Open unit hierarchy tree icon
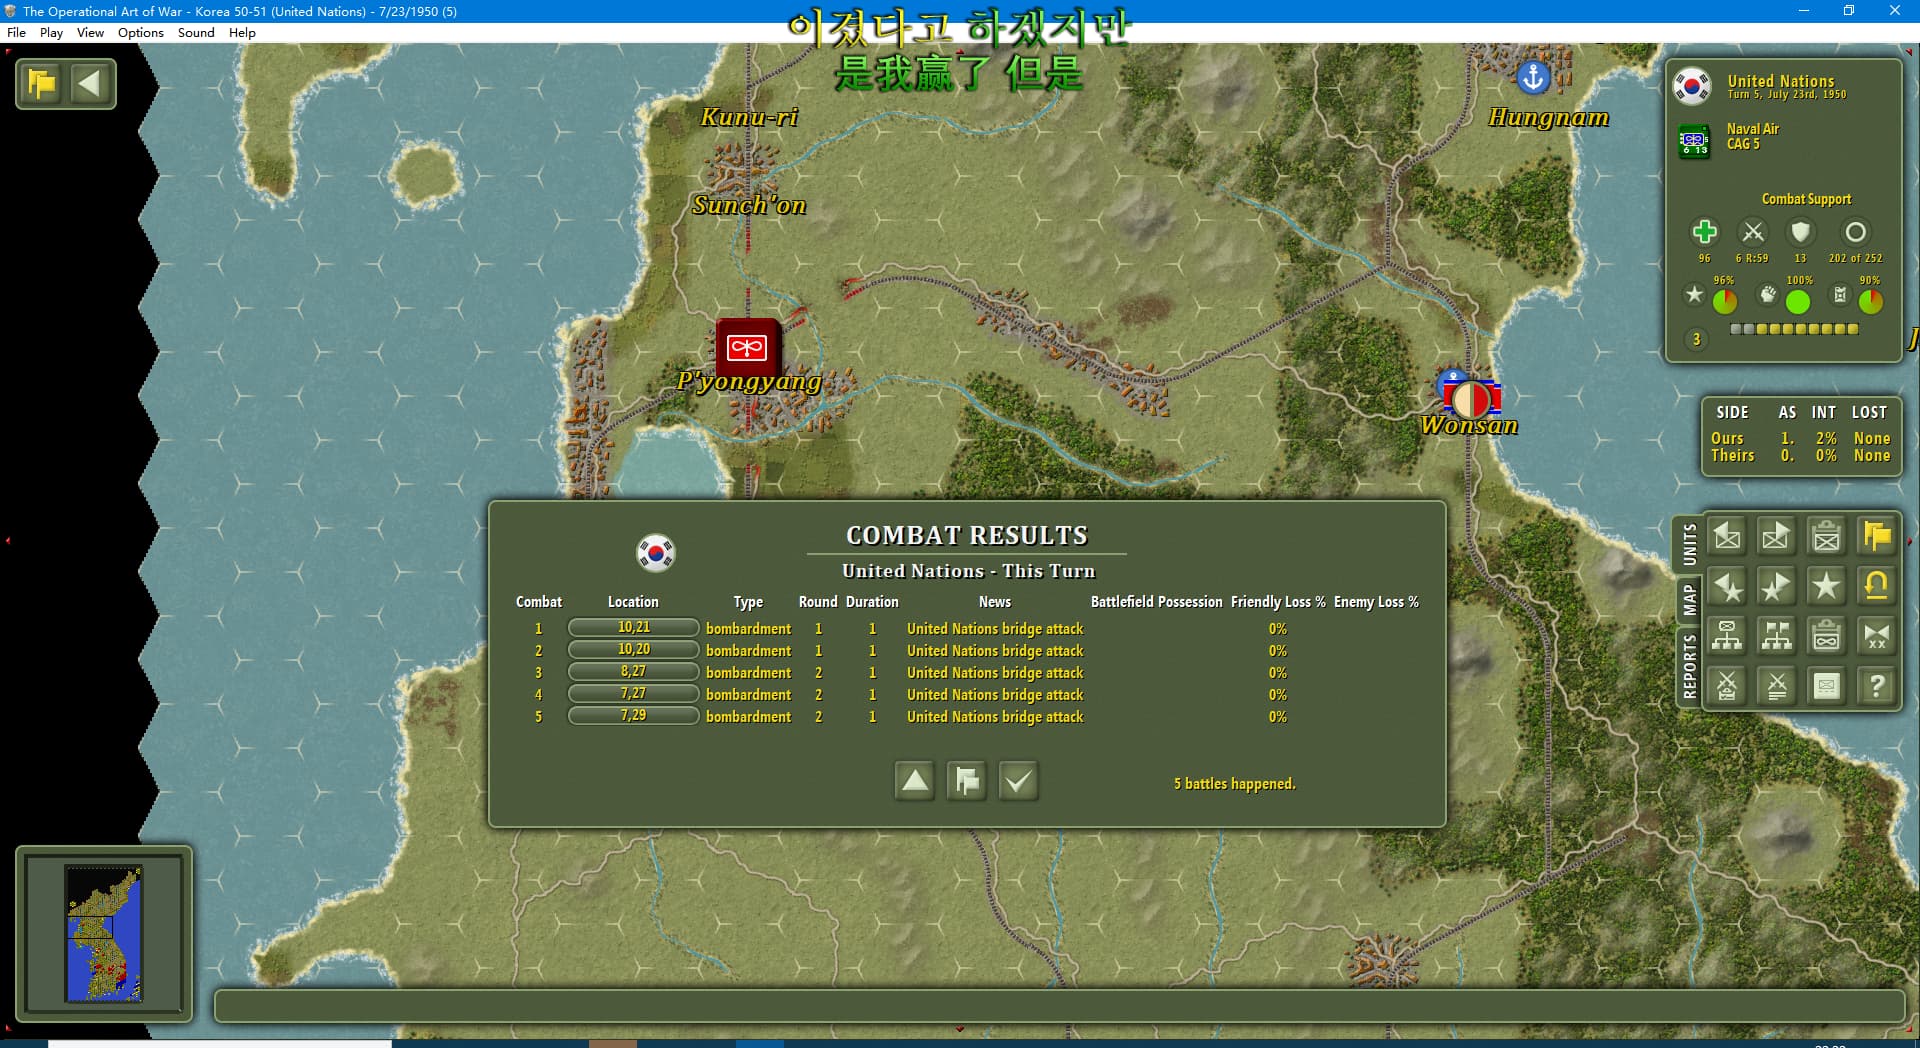This screenshot has height=1048, width=1920. 1727,636
